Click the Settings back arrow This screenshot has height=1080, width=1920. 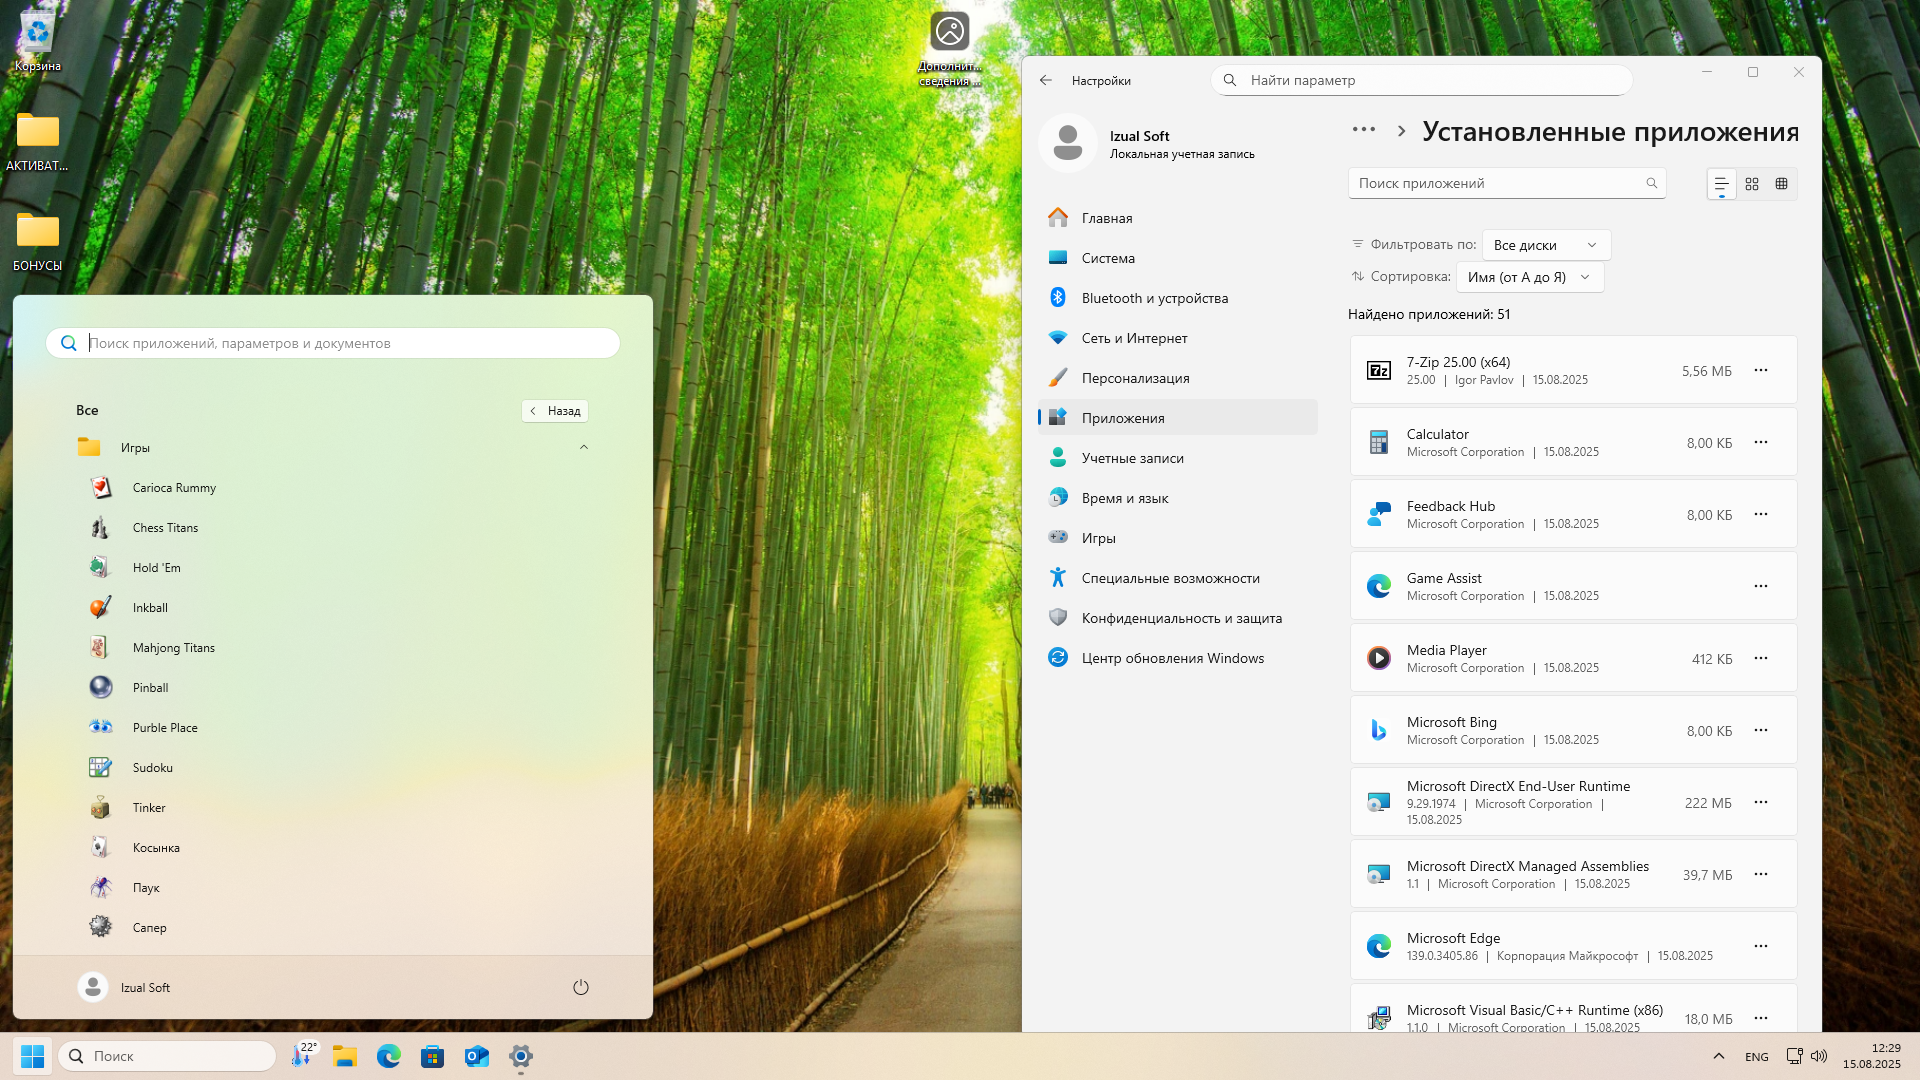(x=1046, y=80)
